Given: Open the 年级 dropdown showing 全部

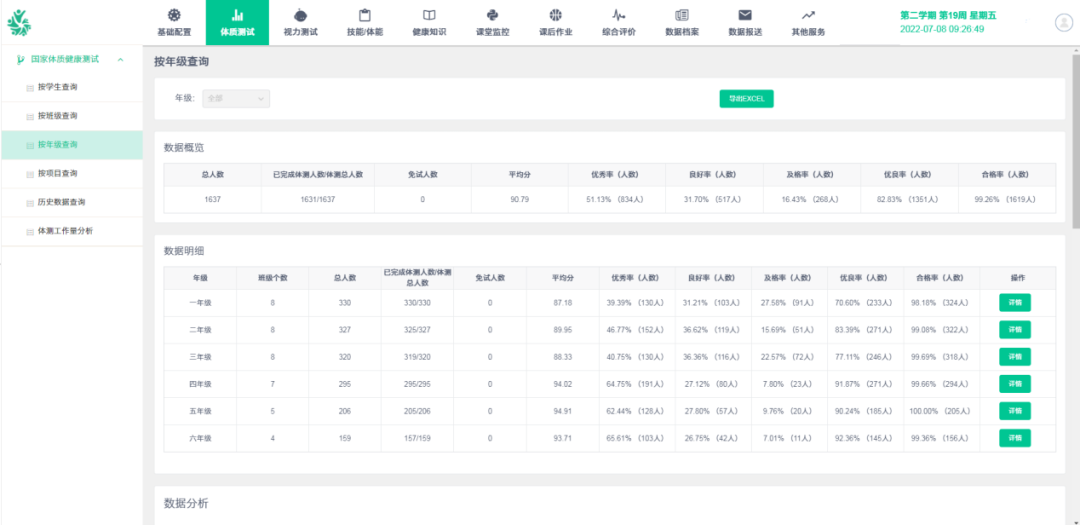Looking at the screenshot, I should click(236, 99).
